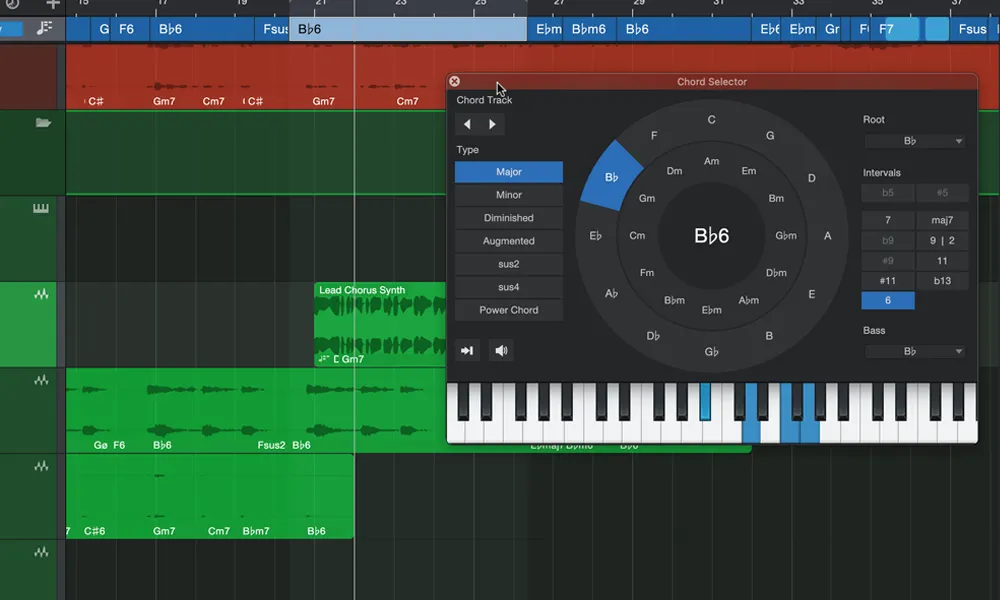
Task: Choose Bbm on the inner wheel
Action: tap(674, 300)
